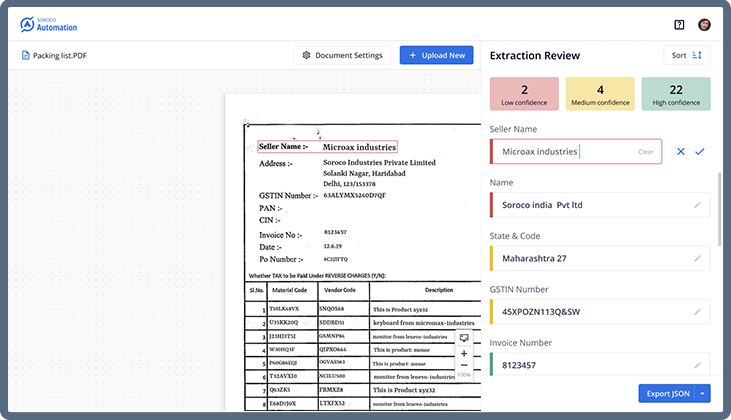Click the Extraction Review heading
731x420 pixels.
(535, 55)
